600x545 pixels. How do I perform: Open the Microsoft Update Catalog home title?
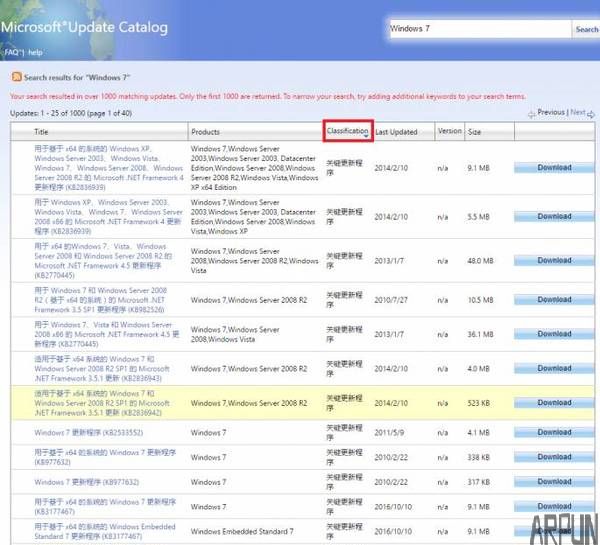point(85,27)
